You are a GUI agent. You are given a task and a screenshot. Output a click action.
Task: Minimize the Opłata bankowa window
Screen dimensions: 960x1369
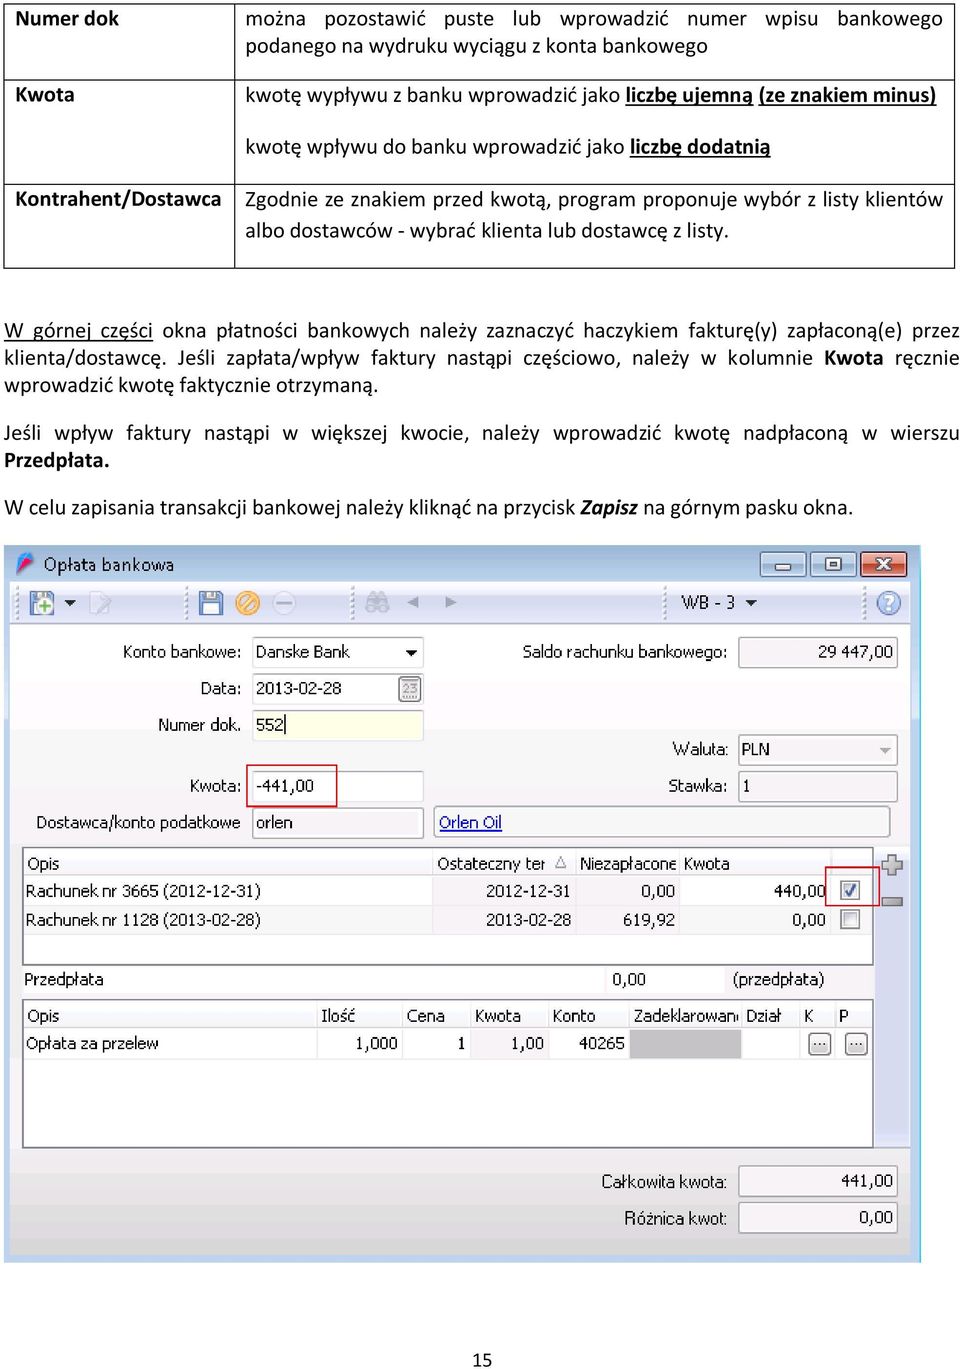tap(783, 565)
